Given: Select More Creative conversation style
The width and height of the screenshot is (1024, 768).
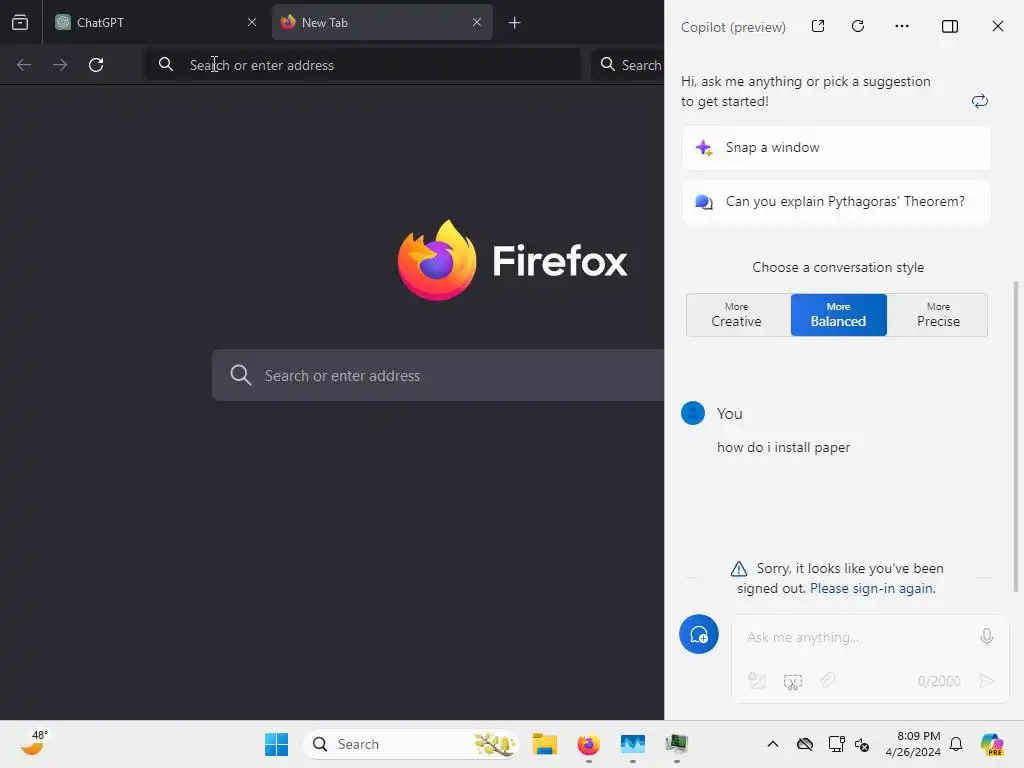Looking at the screenshot, I should tap(737, 315).
